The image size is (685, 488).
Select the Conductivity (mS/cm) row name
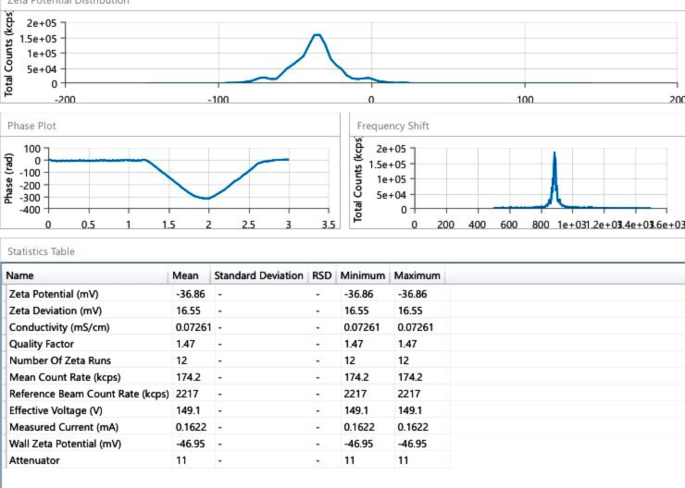point(59,327)
